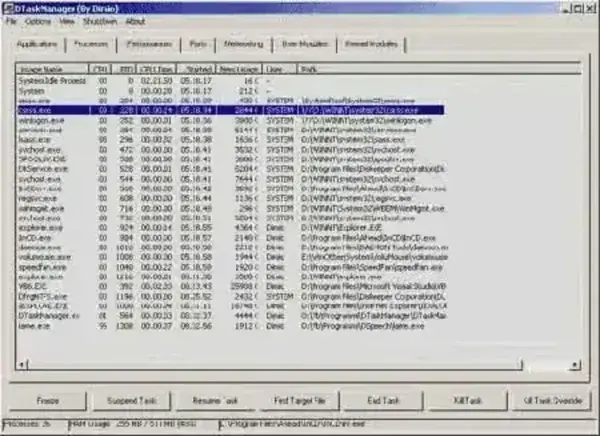Select the DkService.exe process row
This screenshot has height=436, width=600.
tap(232, 169)
